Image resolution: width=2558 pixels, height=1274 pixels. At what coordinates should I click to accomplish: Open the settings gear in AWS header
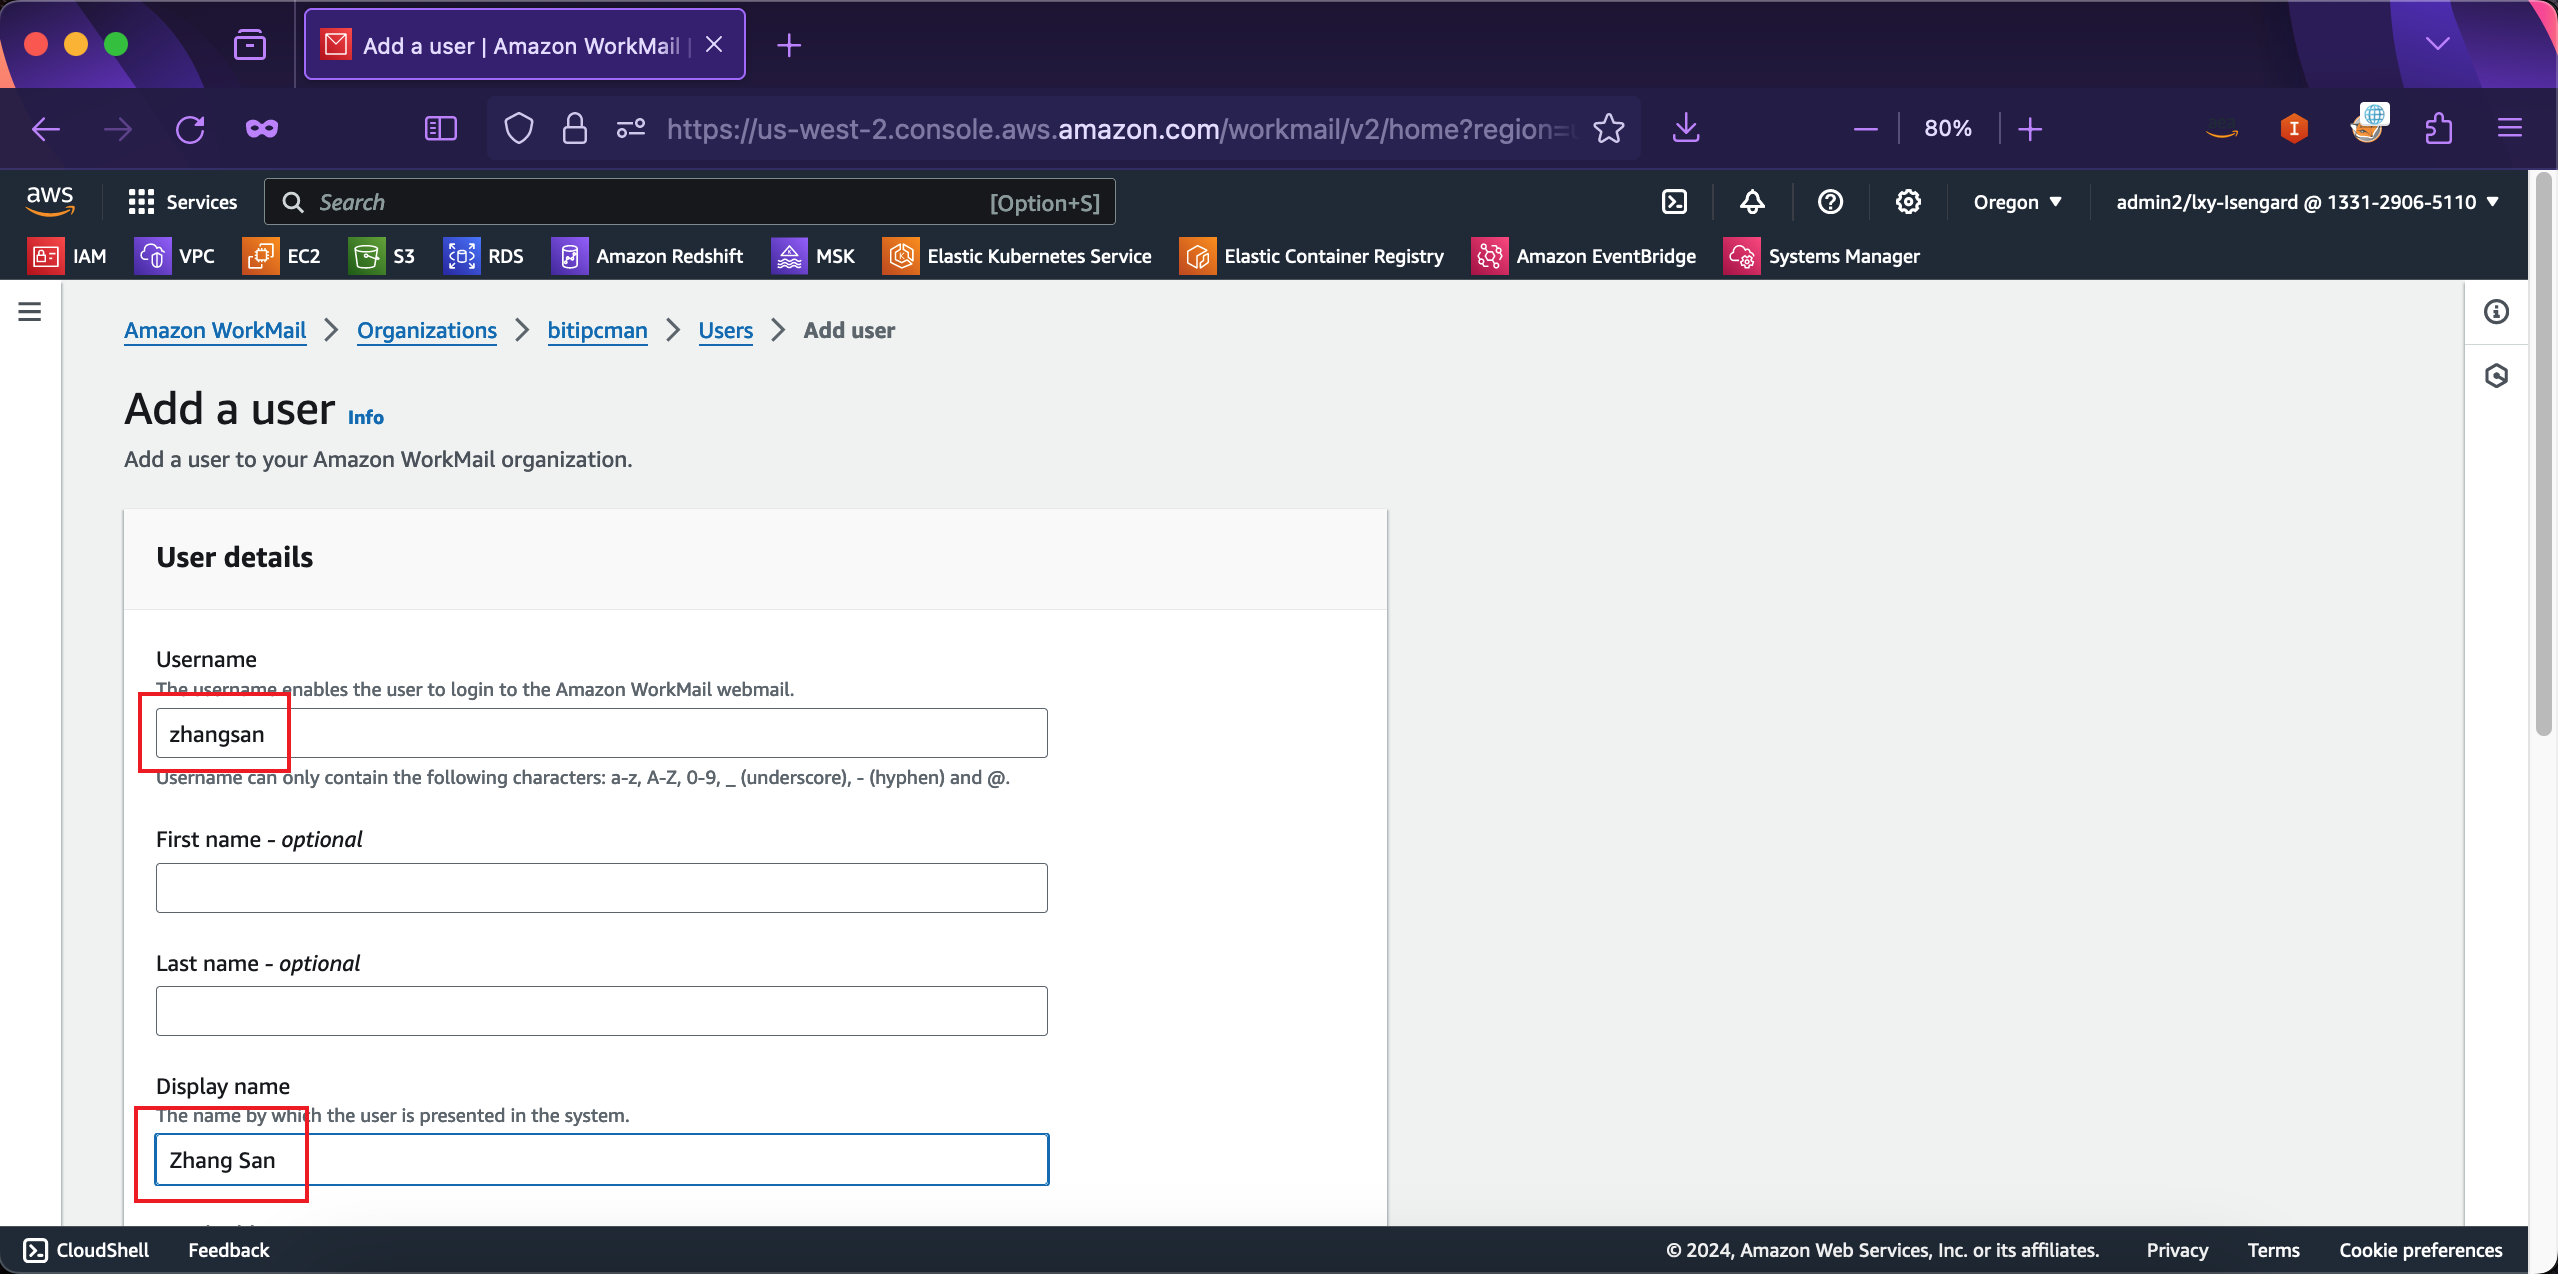click(x=1908, y=202)
